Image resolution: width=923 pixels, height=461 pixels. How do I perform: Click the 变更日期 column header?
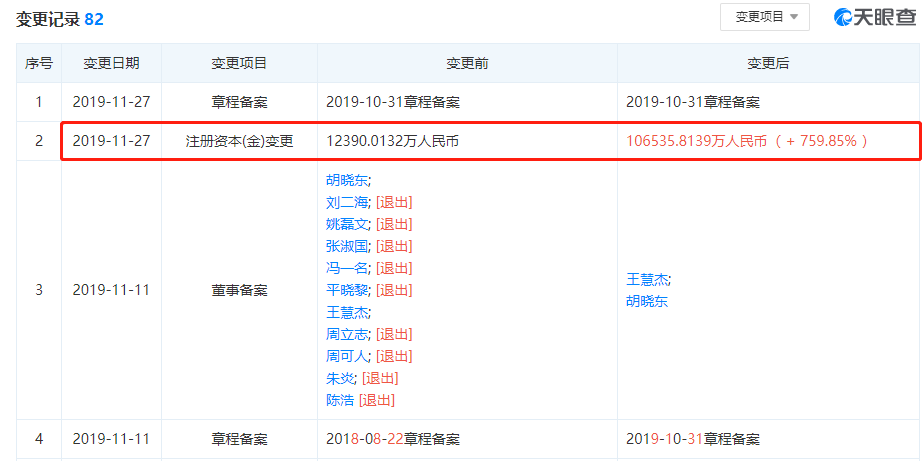click(111, 63)
